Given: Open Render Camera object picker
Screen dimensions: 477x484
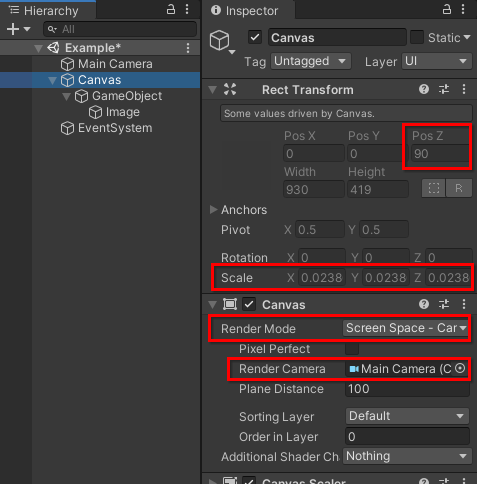Looking at the screenshot, I should pos(460,369).
